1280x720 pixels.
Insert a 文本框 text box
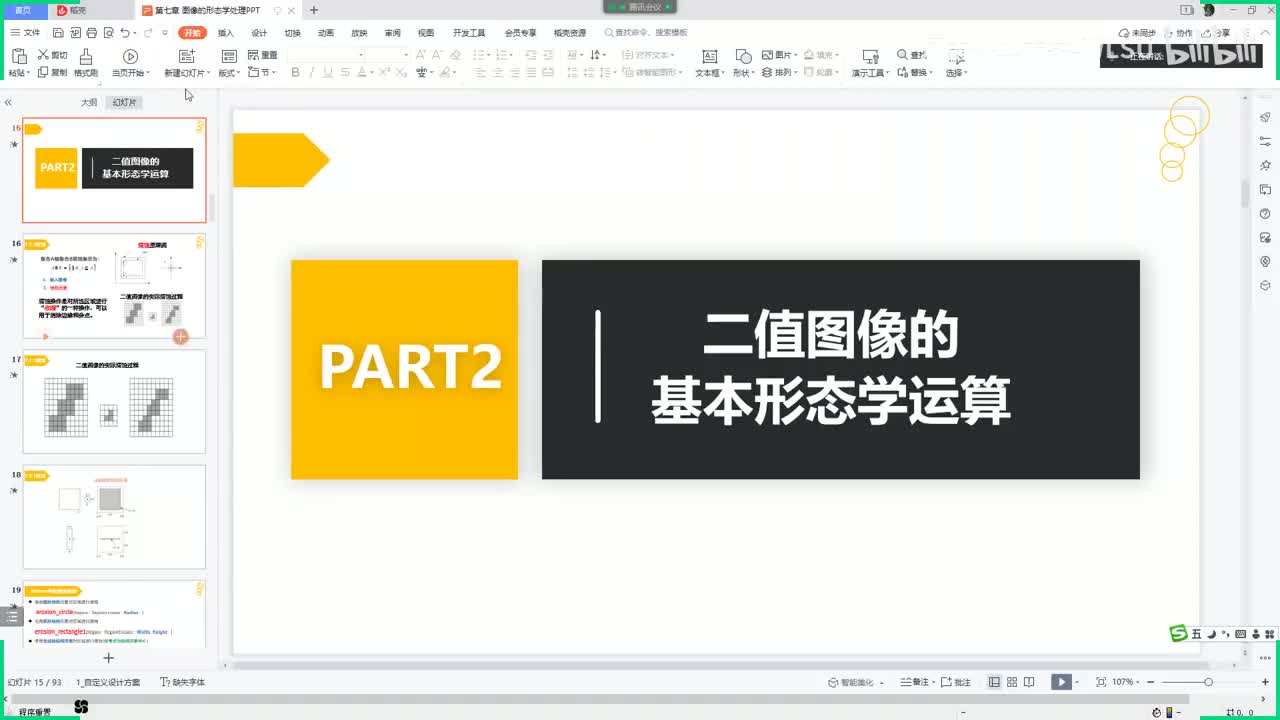tap(710, 62)
